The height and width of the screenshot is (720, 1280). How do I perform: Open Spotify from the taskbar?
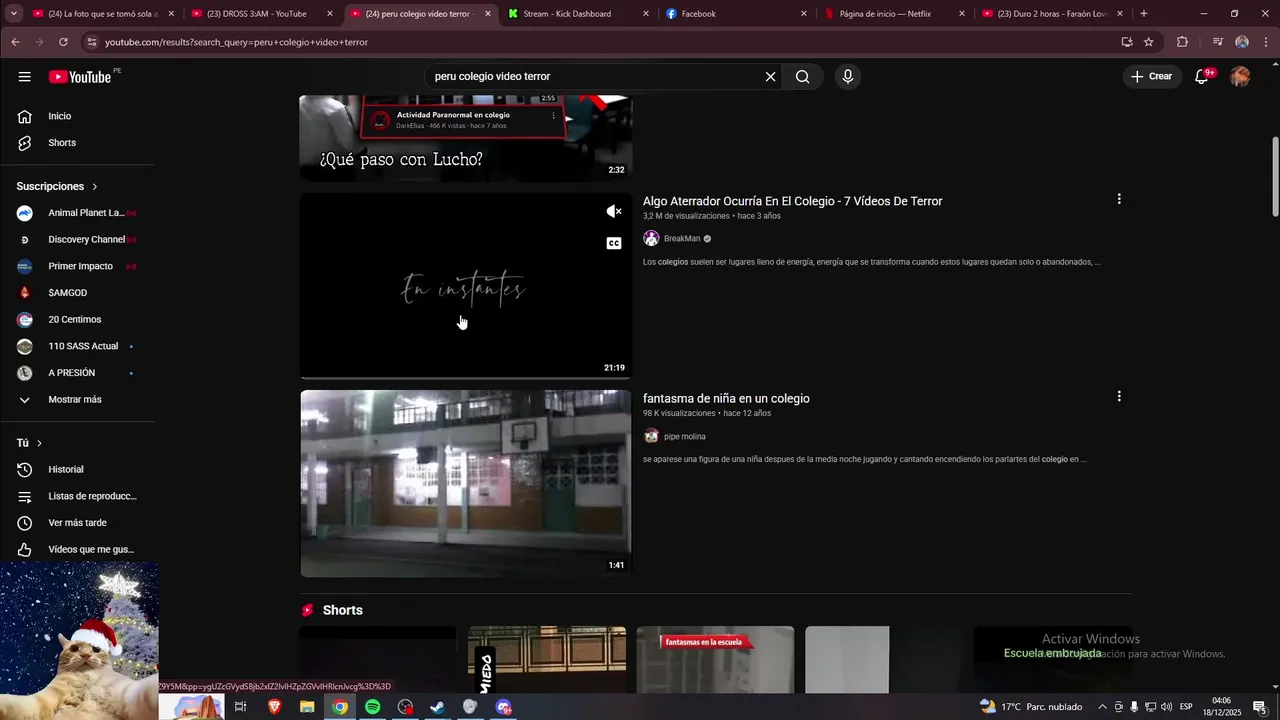tap(372, 707)
